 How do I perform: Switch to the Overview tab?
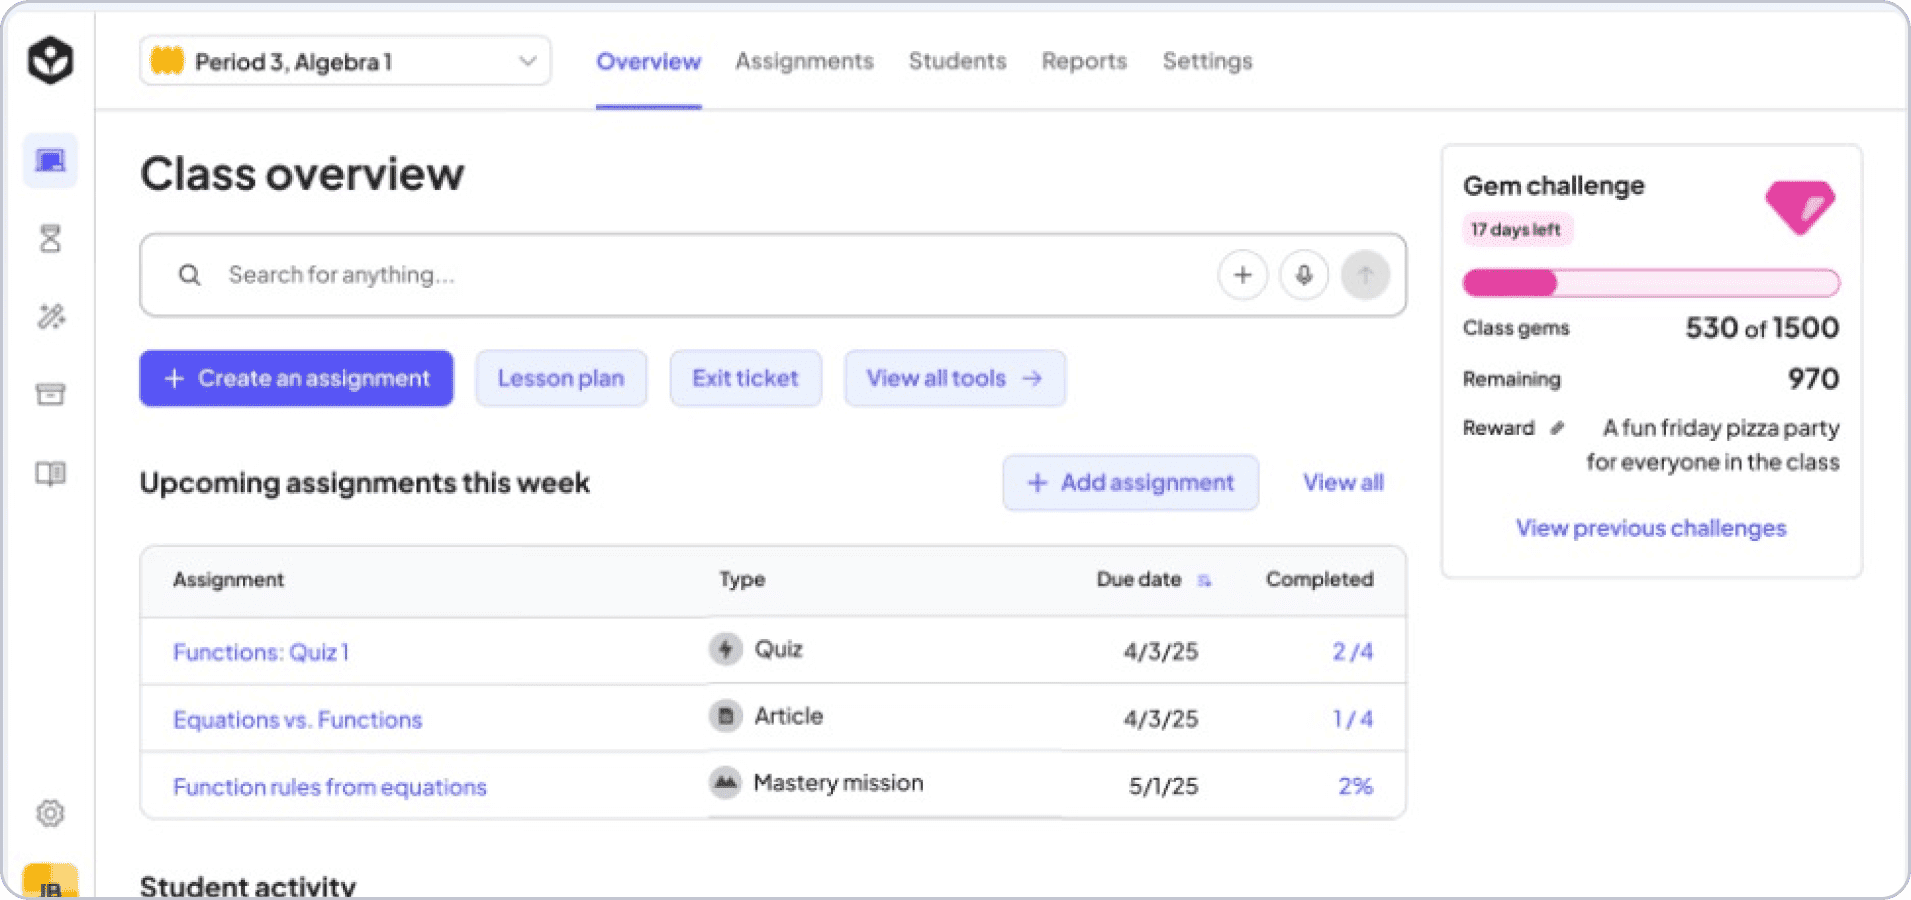point(648,61)
